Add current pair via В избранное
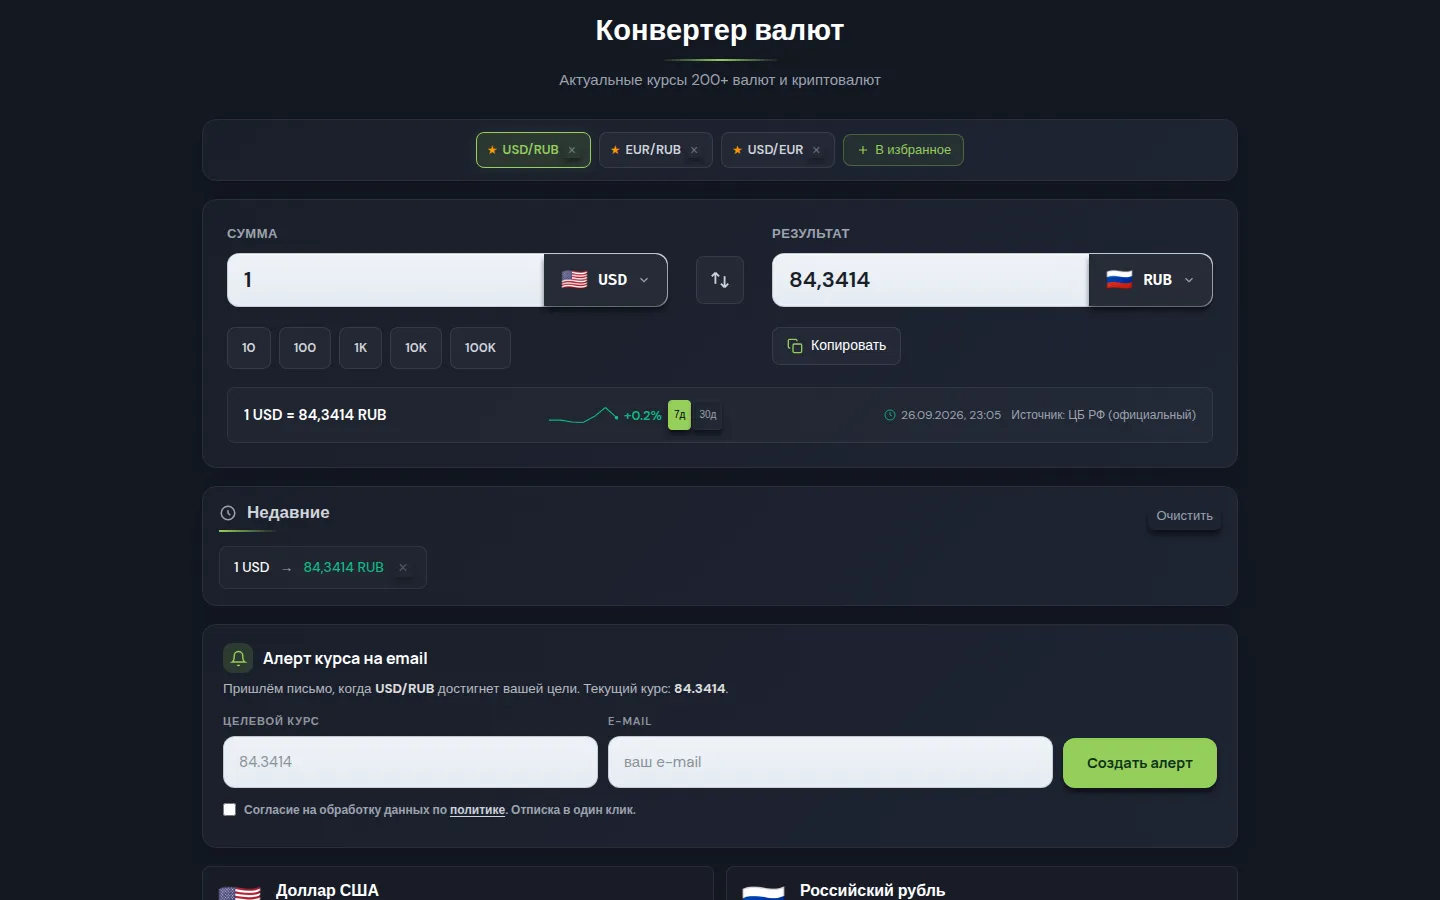Screen dimensions: 1440x900 pyautogui.click(x=903, y=150)
